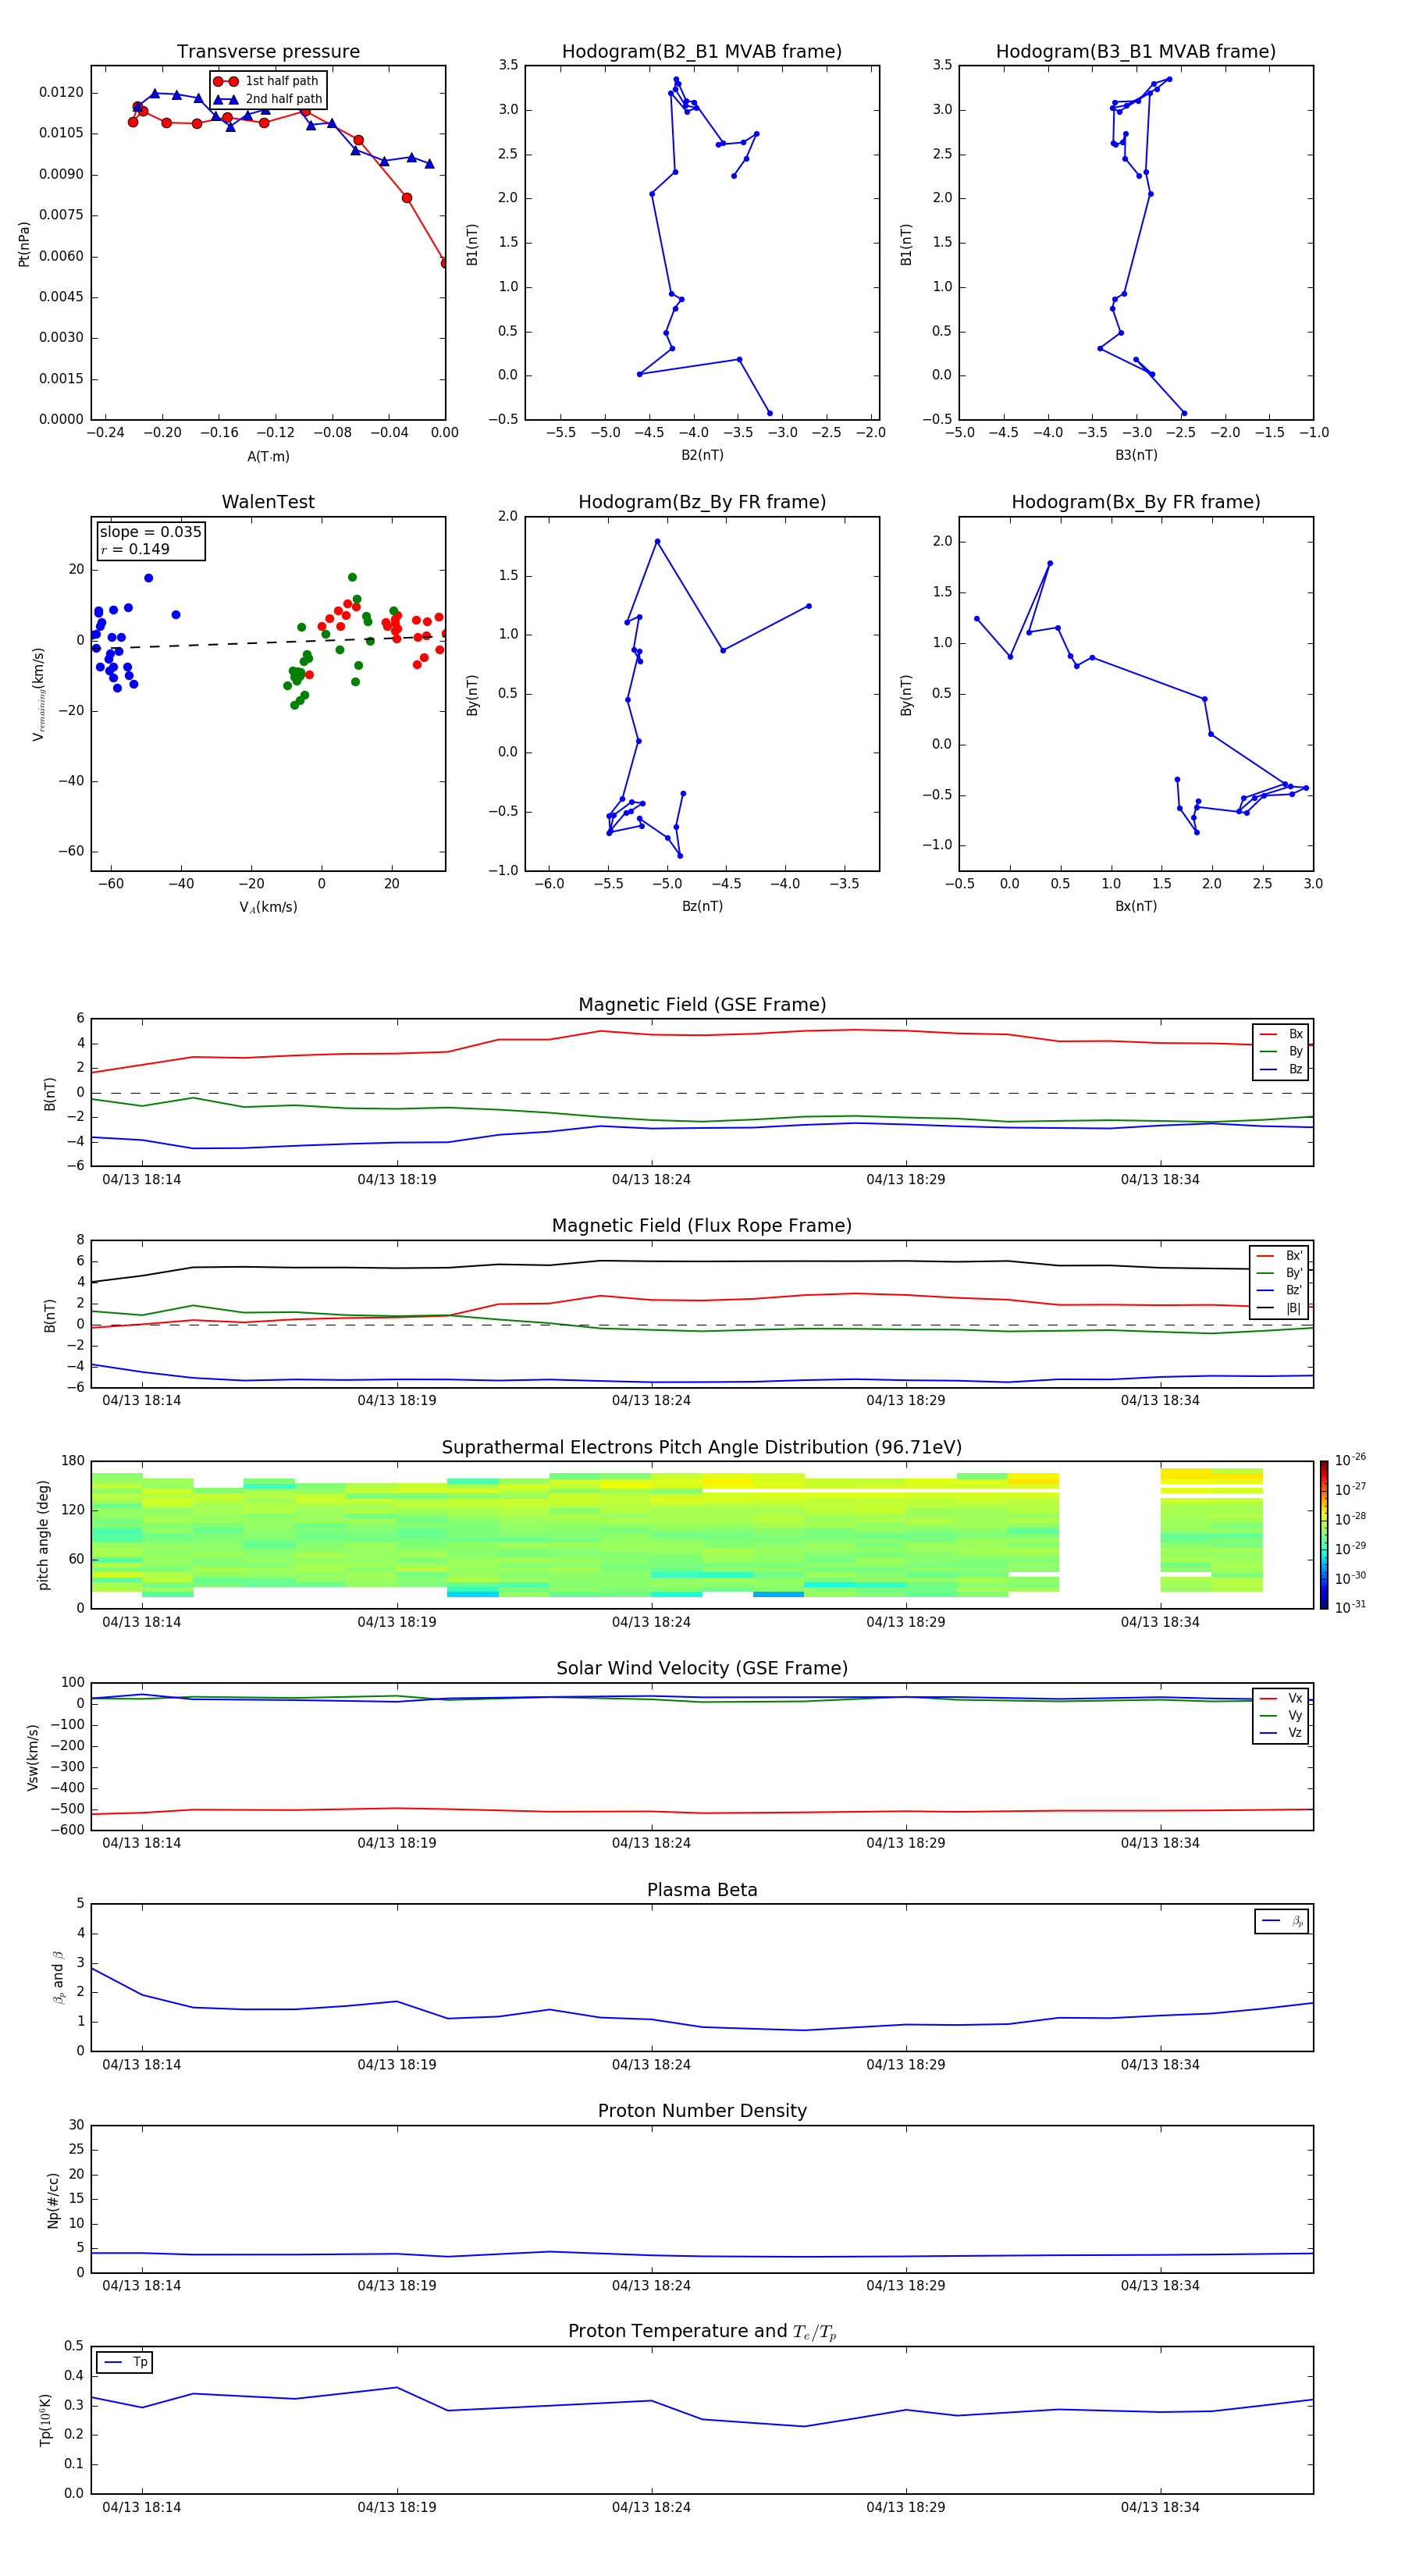Select the "Vx" legend label
1405x2576 pixels.
click(x=1295, y=1699)
